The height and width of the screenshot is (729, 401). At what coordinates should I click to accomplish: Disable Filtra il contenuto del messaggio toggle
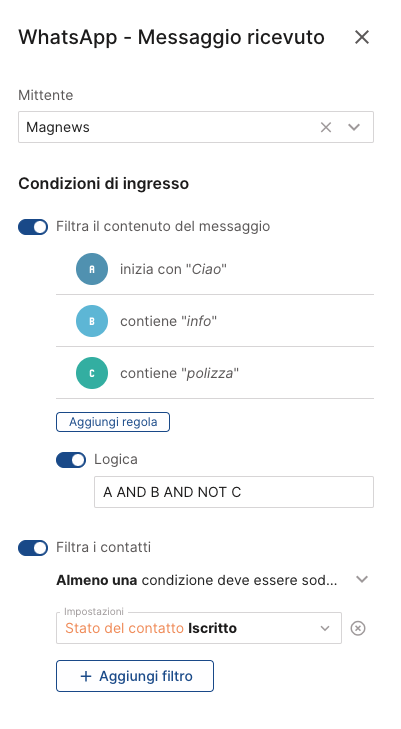(33, 227)
